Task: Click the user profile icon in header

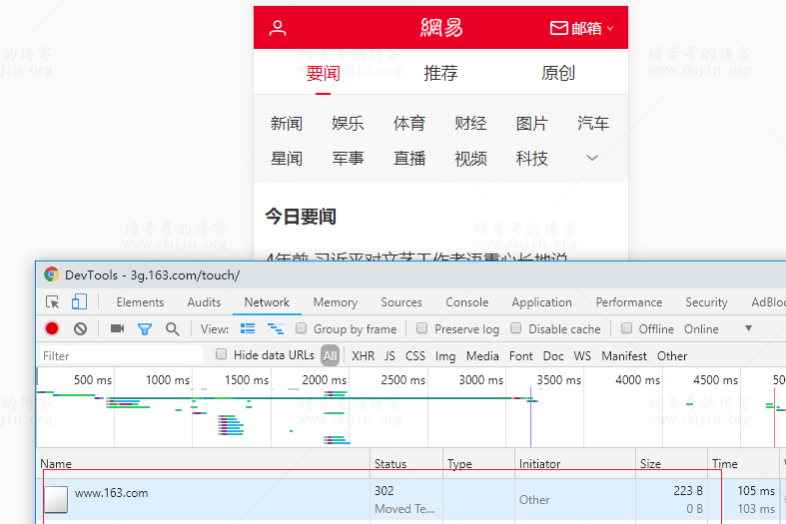Action: pos(278,28)
